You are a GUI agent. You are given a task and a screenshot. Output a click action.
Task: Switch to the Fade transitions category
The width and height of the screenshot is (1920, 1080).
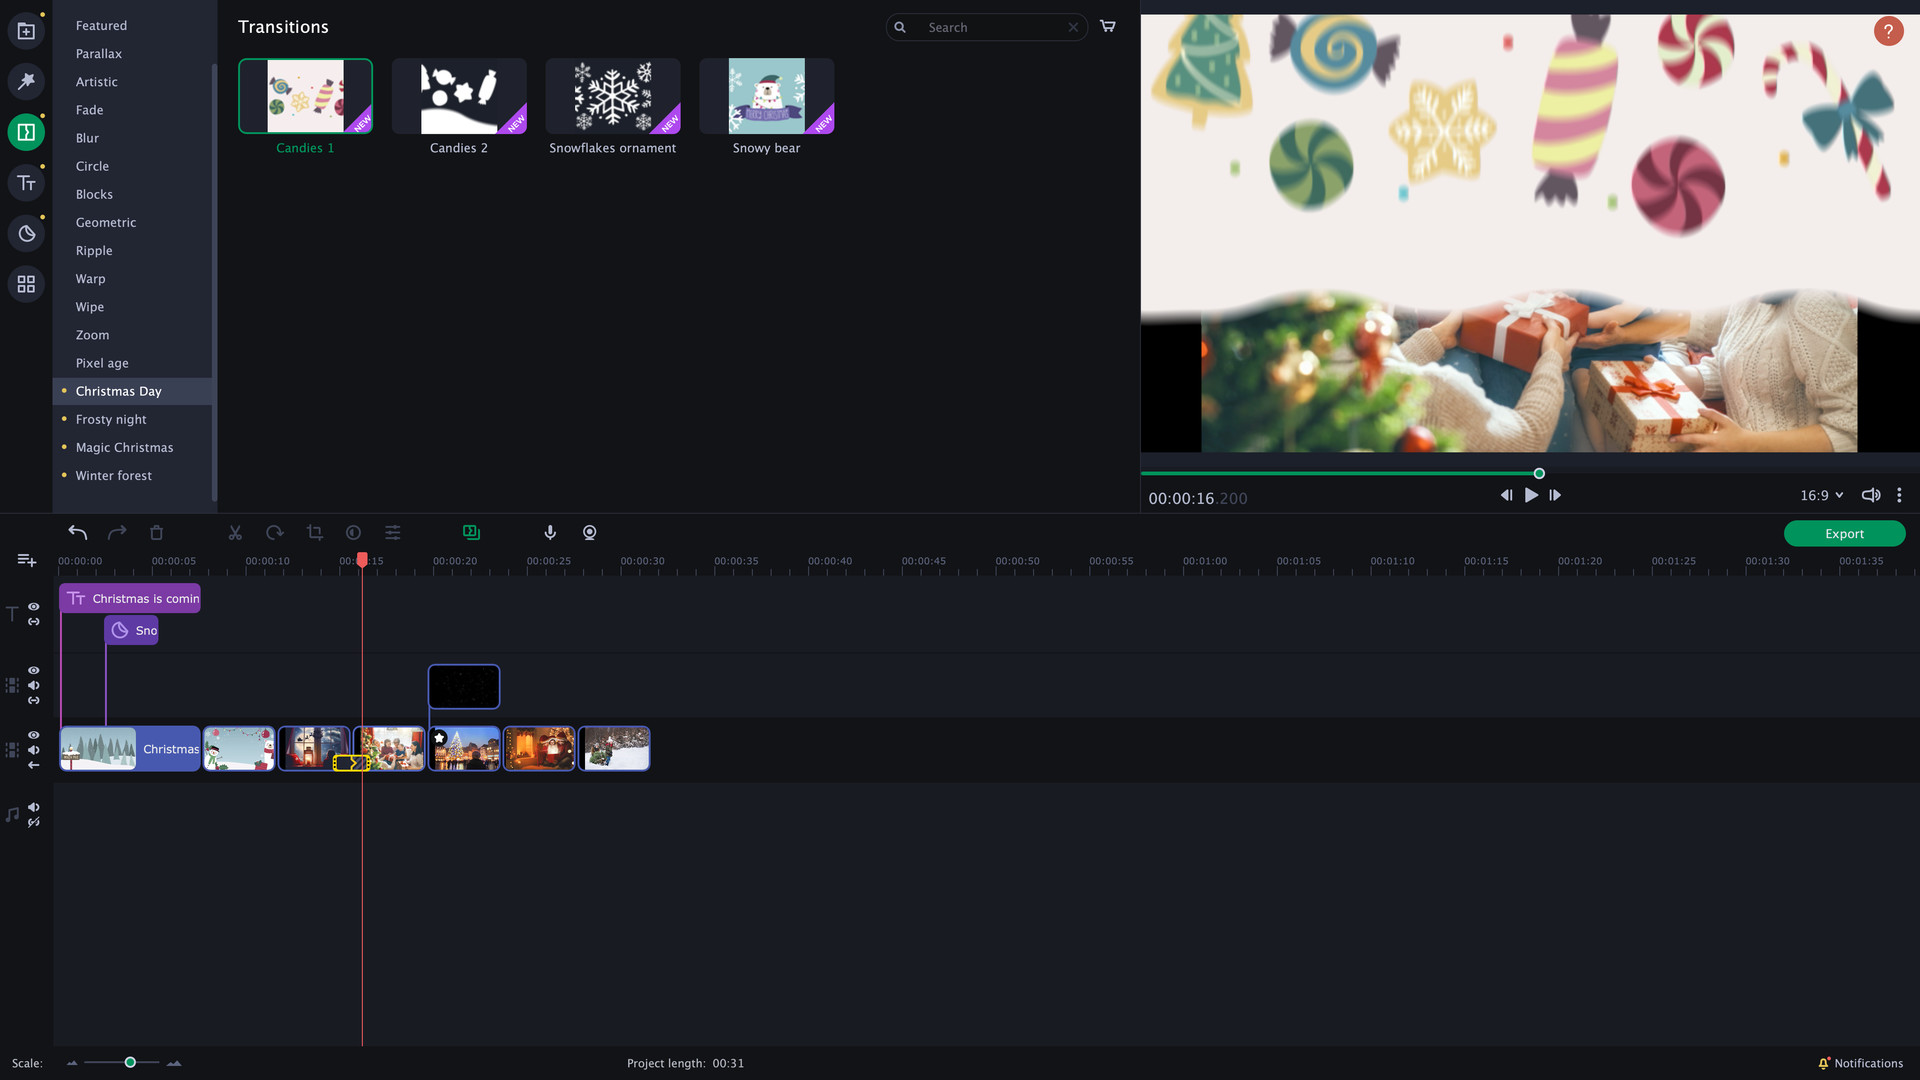(x=89, y=110)
